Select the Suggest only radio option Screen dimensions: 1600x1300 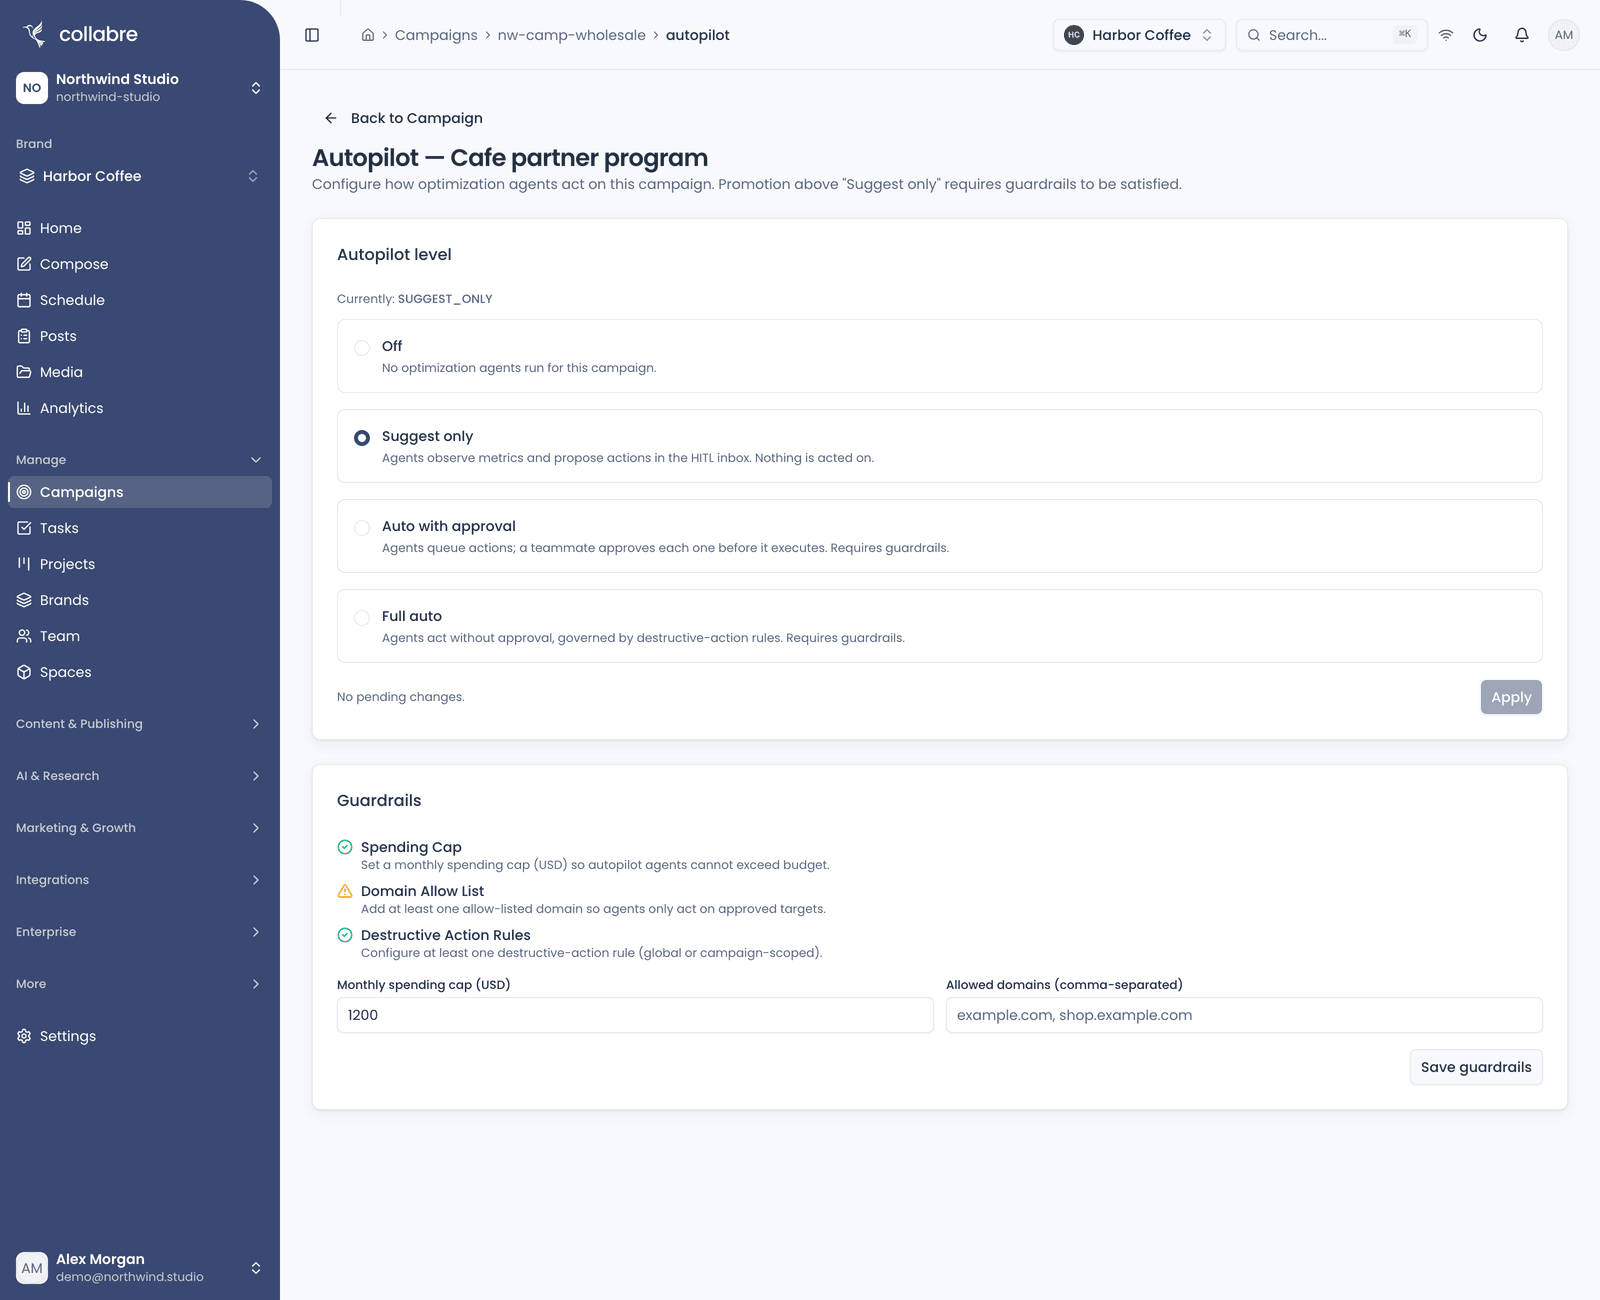[x=362, y=438]
